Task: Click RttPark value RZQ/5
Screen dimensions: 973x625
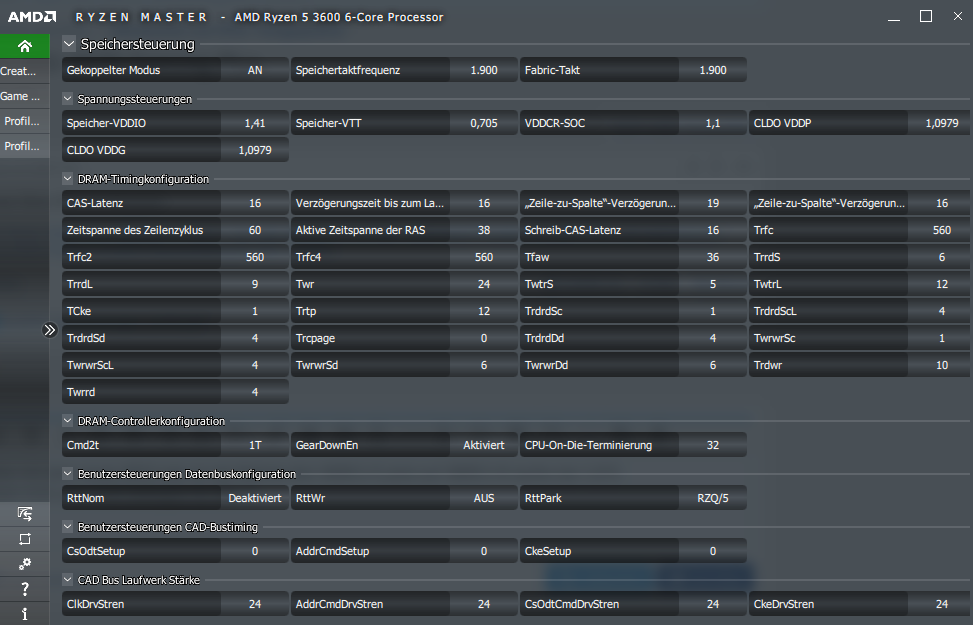Action: click(712, 498)
